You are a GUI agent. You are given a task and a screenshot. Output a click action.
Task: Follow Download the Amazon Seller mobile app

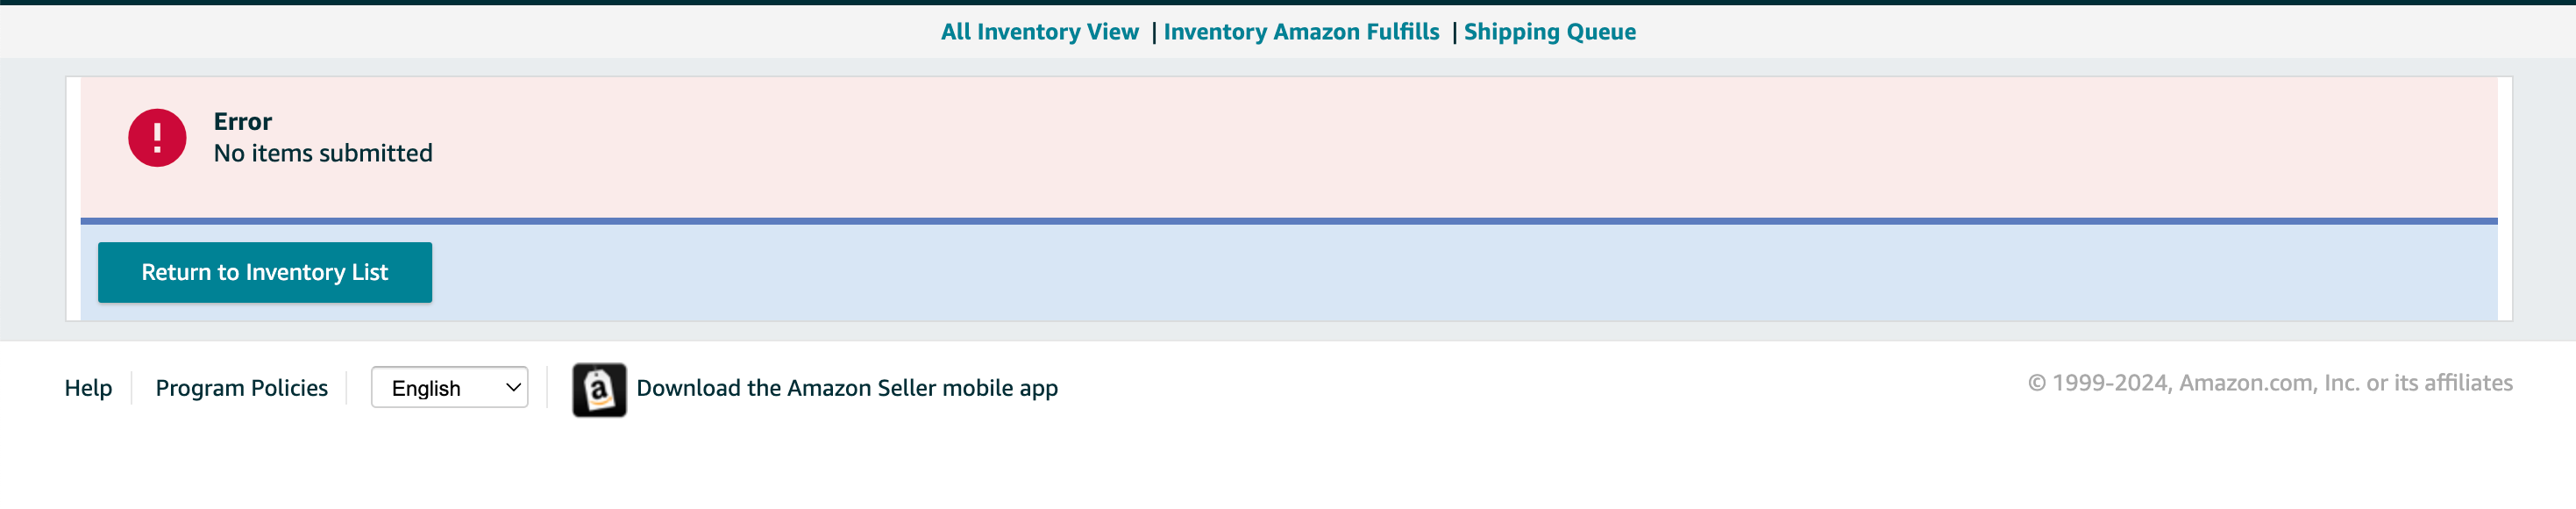(847, 388)
